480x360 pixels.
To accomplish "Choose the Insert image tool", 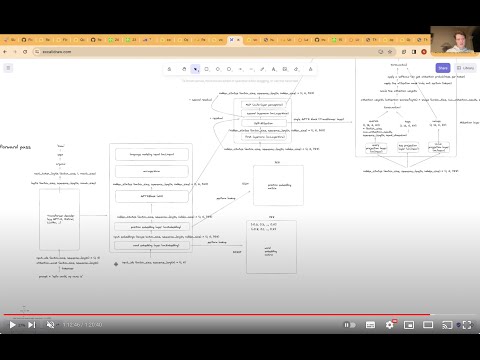I will pos(285,69).
